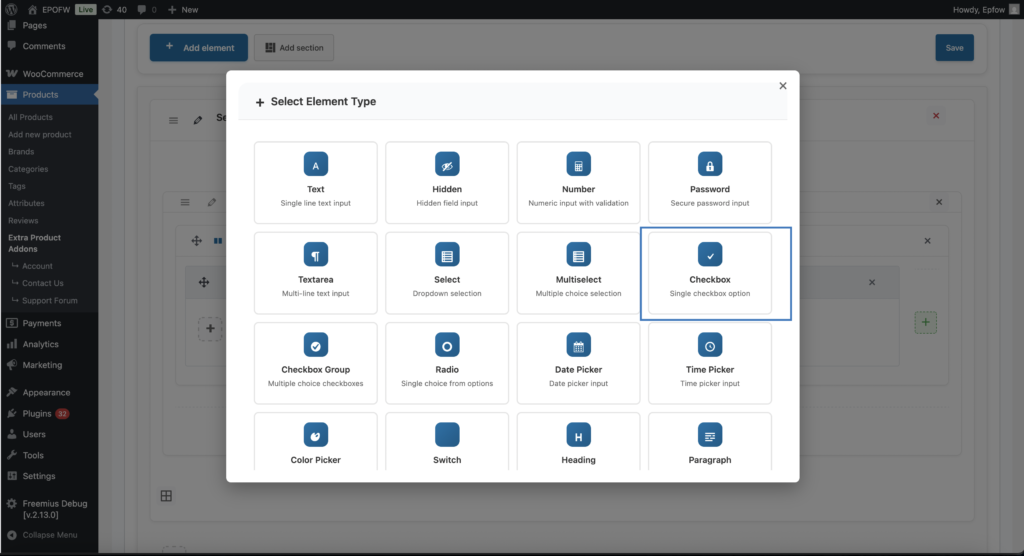Click the Add section button

tap(293, 48)
